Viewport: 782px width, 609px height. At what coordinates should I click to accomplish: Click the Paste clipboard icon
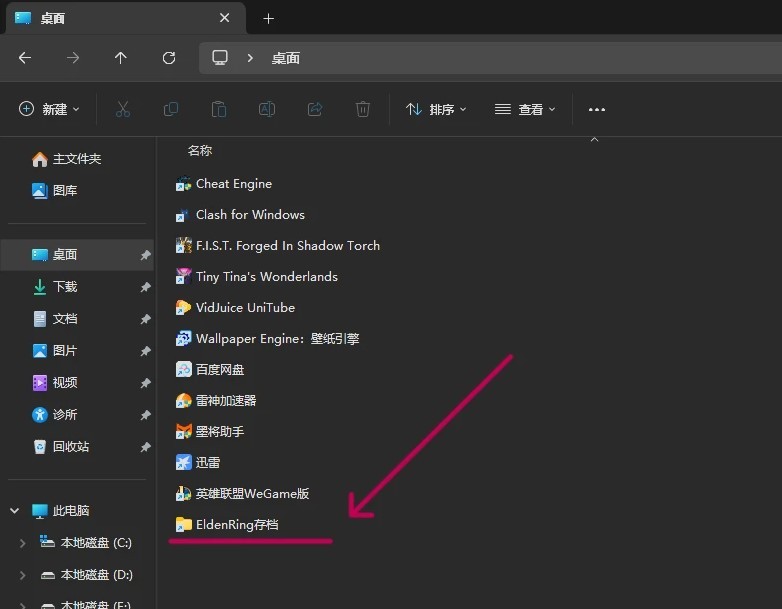pyautogui.click(x=219, y=109)
